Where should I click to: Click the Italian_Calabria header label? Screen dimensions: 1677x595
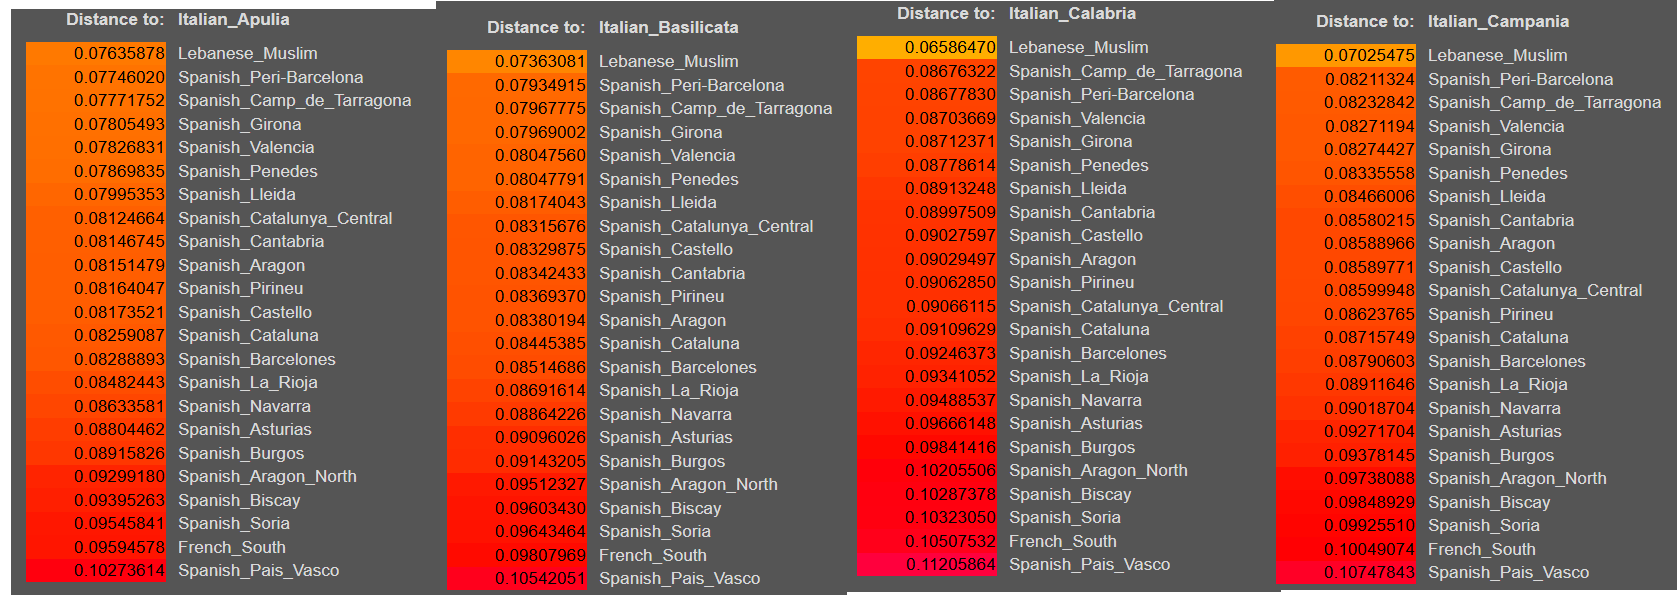coord(1072,14)
